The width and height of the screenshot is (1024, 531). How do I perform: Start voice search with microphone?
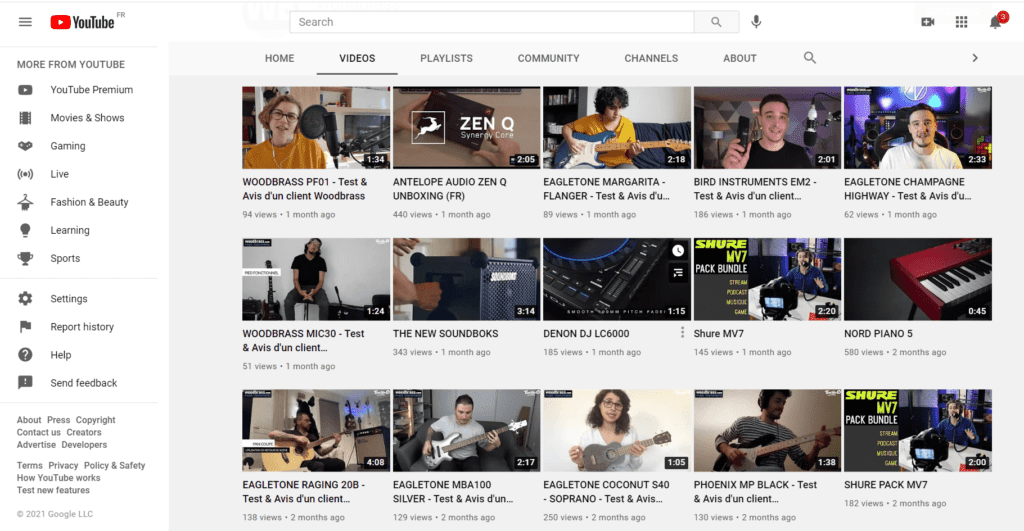tap(756, 22)
